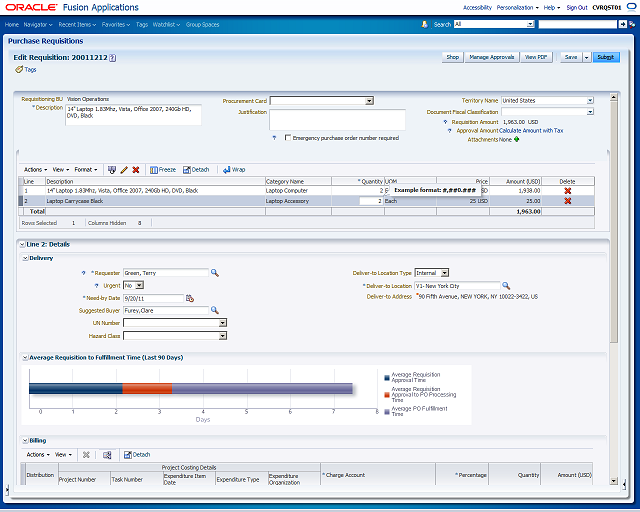Screen dimensions: 640x512
Task: Click Billing toolbar split distribution icon
Action: click(107, 455)
